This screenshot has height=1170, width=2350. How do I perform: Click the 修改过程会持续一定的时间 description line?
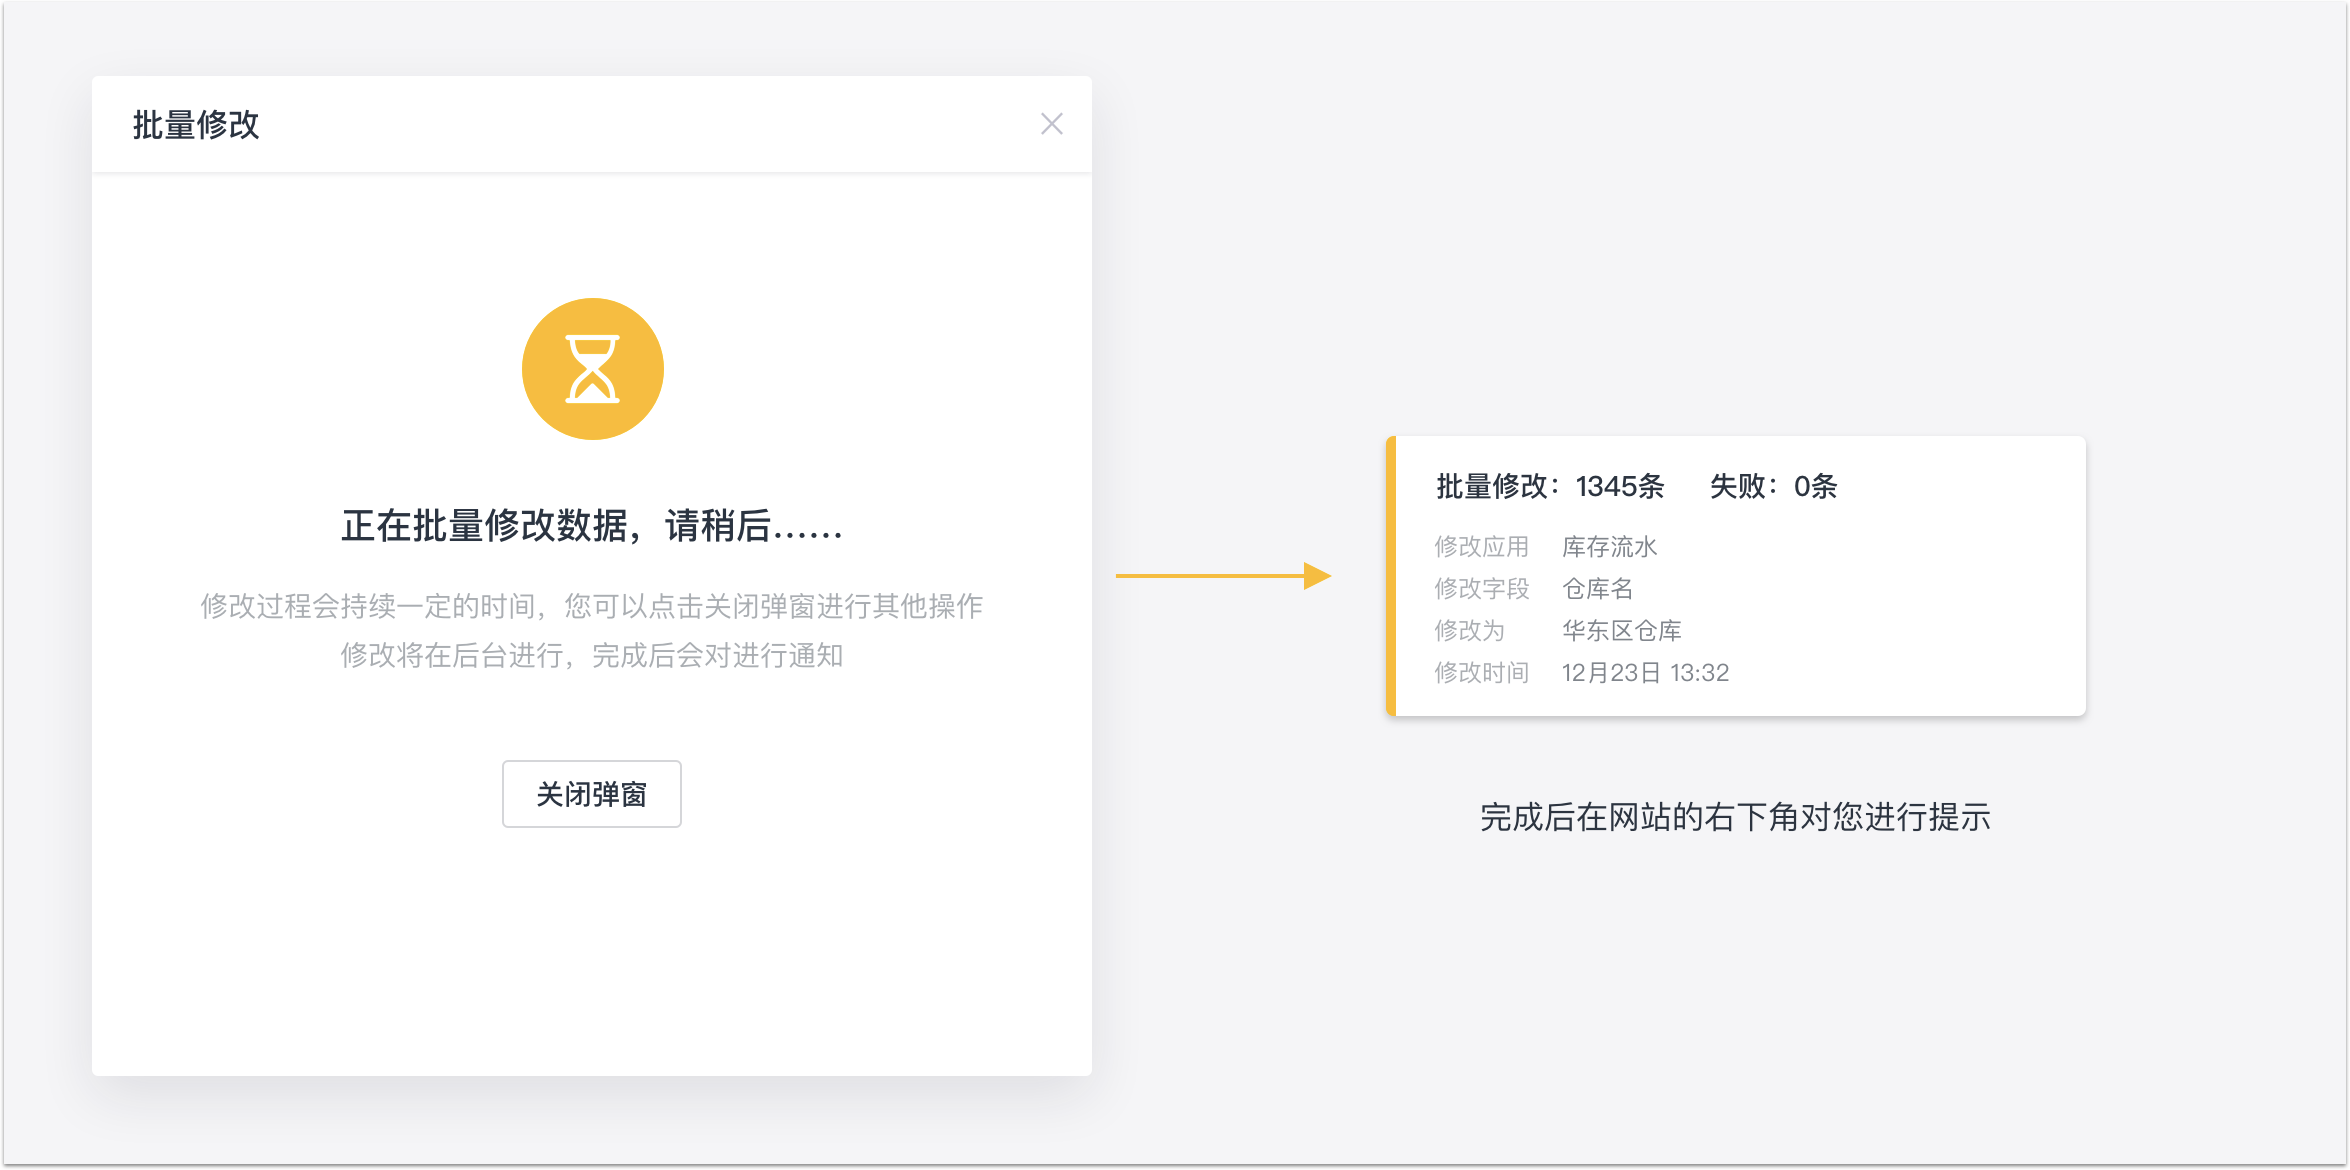591,606
